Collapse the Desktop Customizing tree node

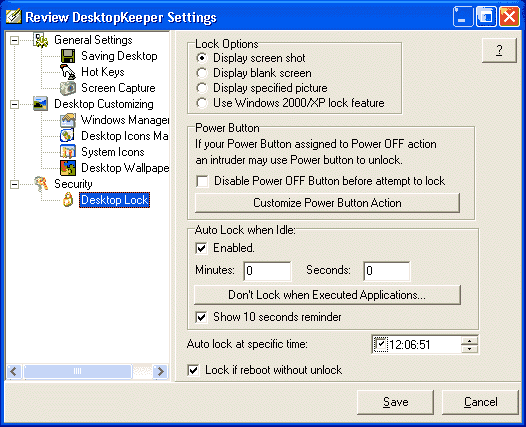[14, 104]
